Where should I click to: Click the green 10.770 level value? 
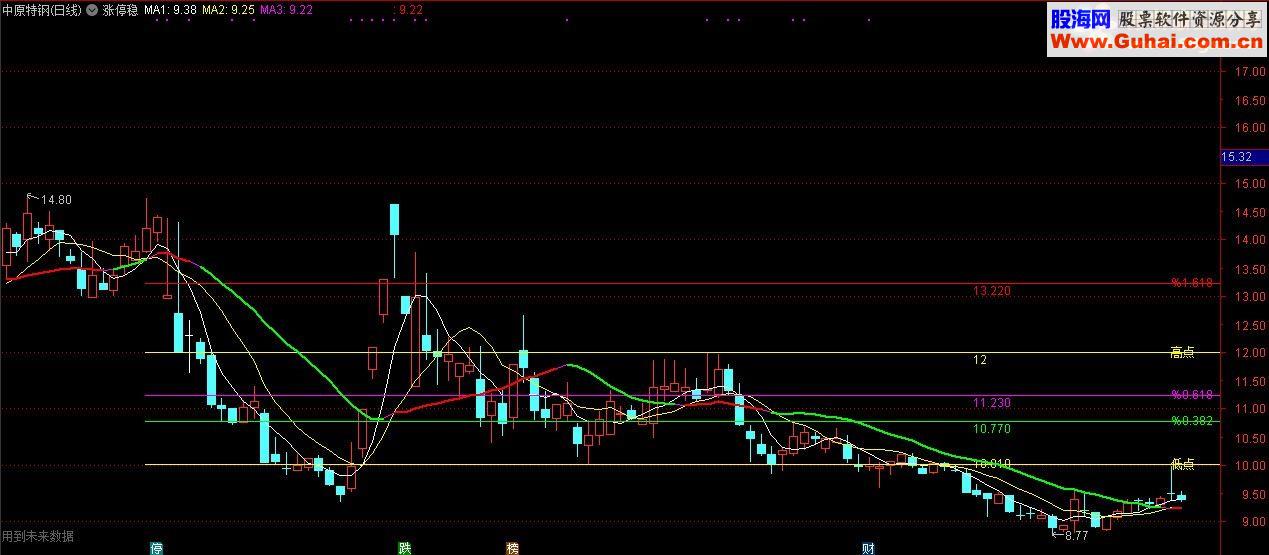(x=991, y=429)
